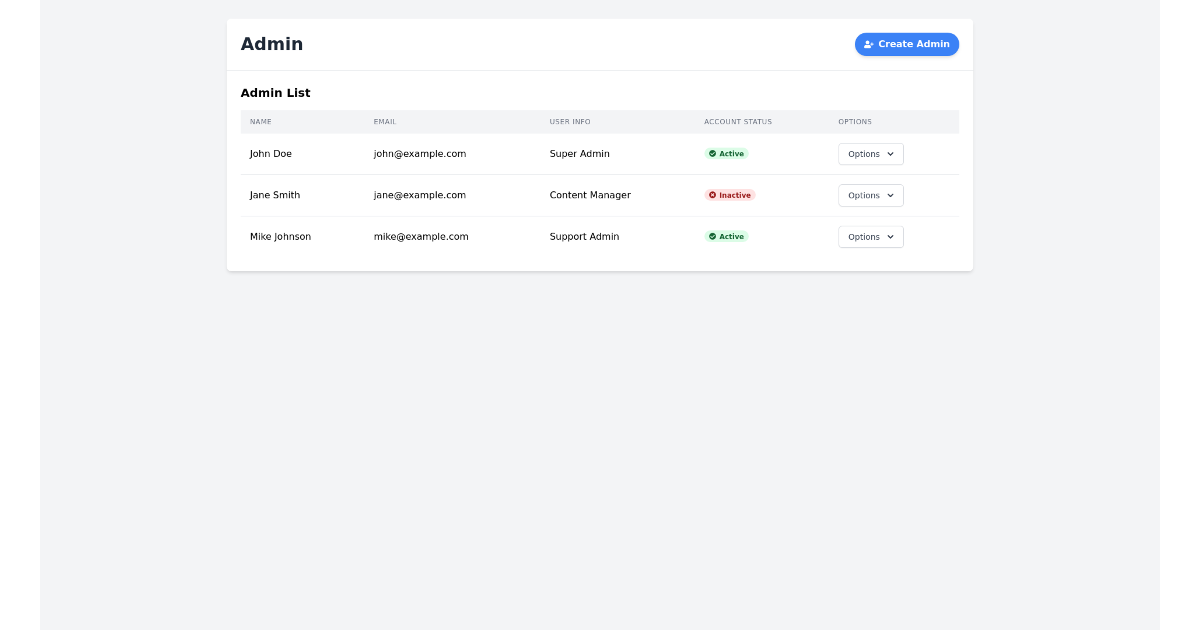1200x630 pixels.
Task: Click the ACCOUNT STATUS column header
Action: tap(737, 121)
